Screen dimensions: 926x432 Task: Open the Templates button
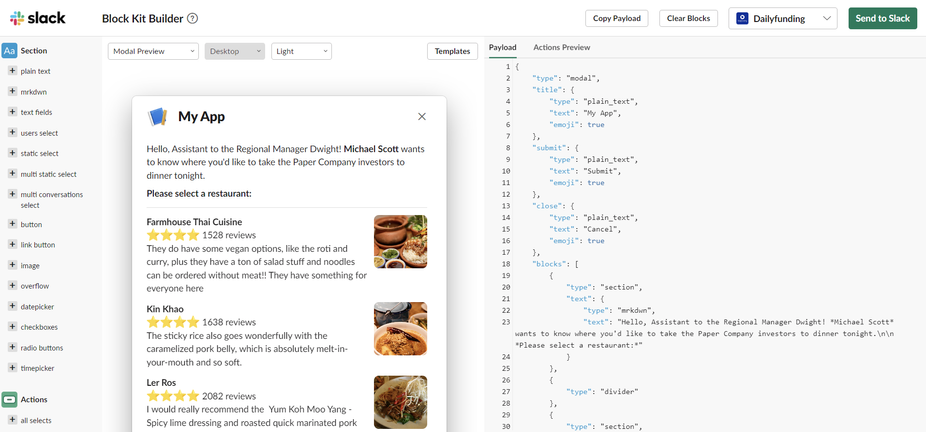coord(452,51)
